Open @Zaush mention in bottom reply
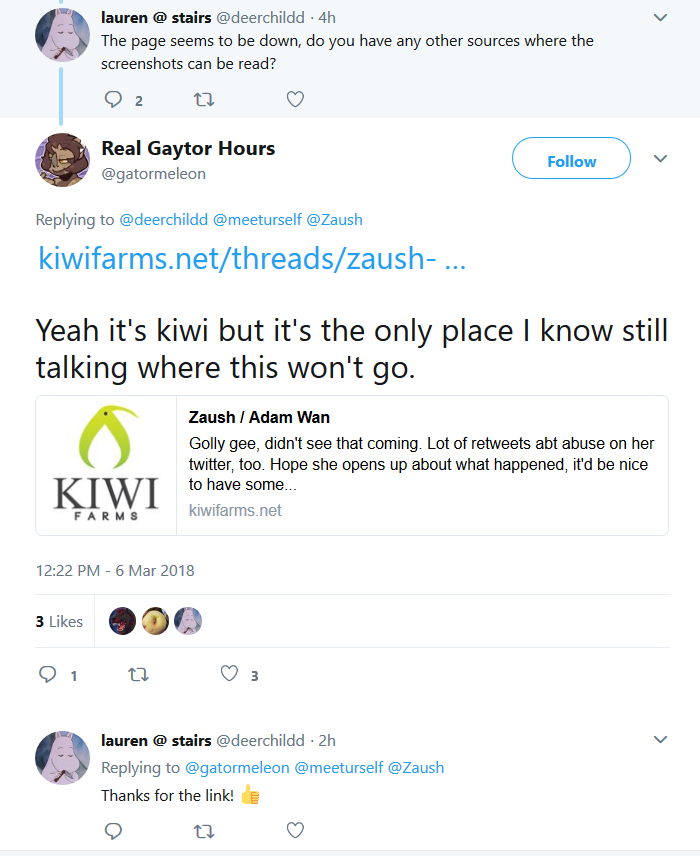This screenshot has width=700, height=856. click(x=416, y=768)
